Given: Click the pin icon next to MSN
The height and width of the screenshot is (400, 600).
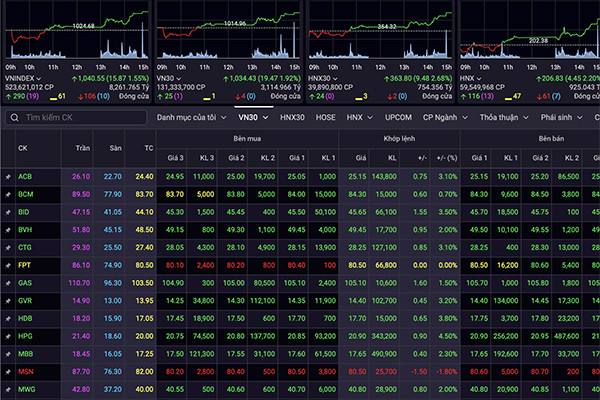Looking at the screenshot, I should (7, 372).
